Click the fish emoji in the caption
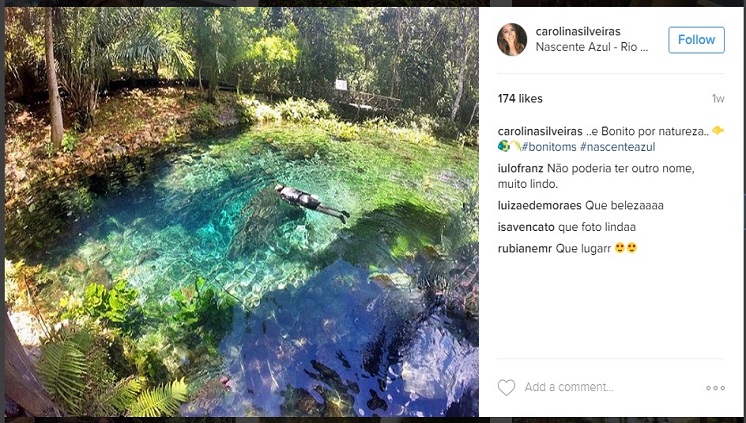 point(717,131)
